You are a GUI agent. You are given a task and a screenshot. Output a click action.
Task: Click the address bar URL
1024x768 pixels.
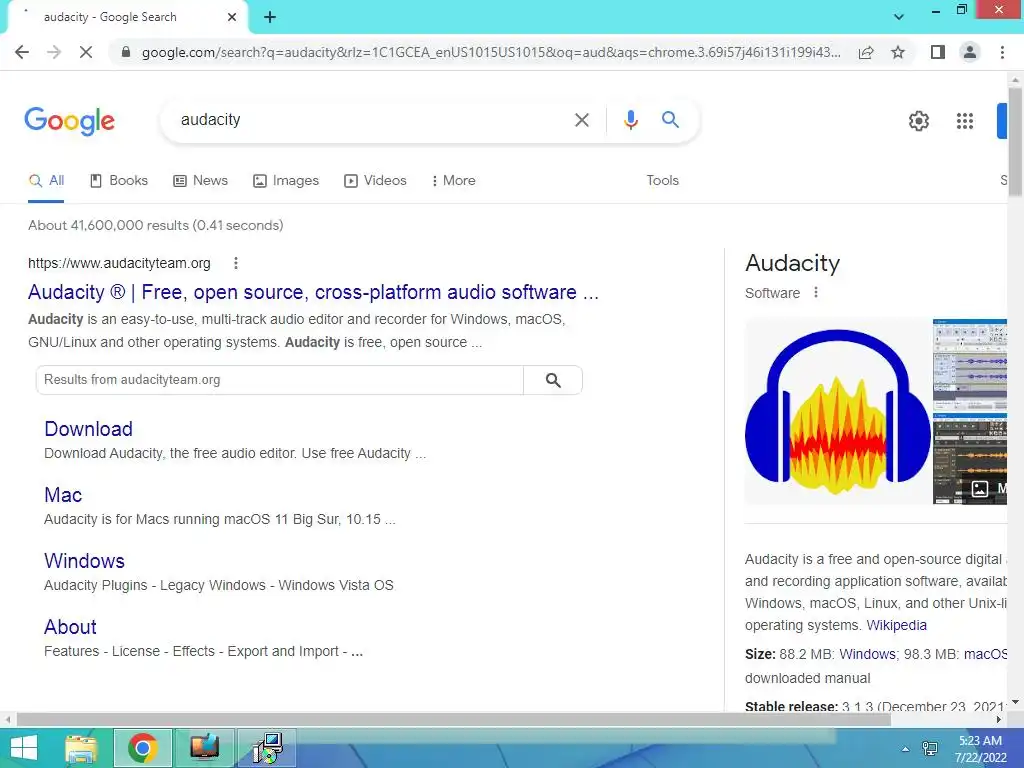point(490,52)
